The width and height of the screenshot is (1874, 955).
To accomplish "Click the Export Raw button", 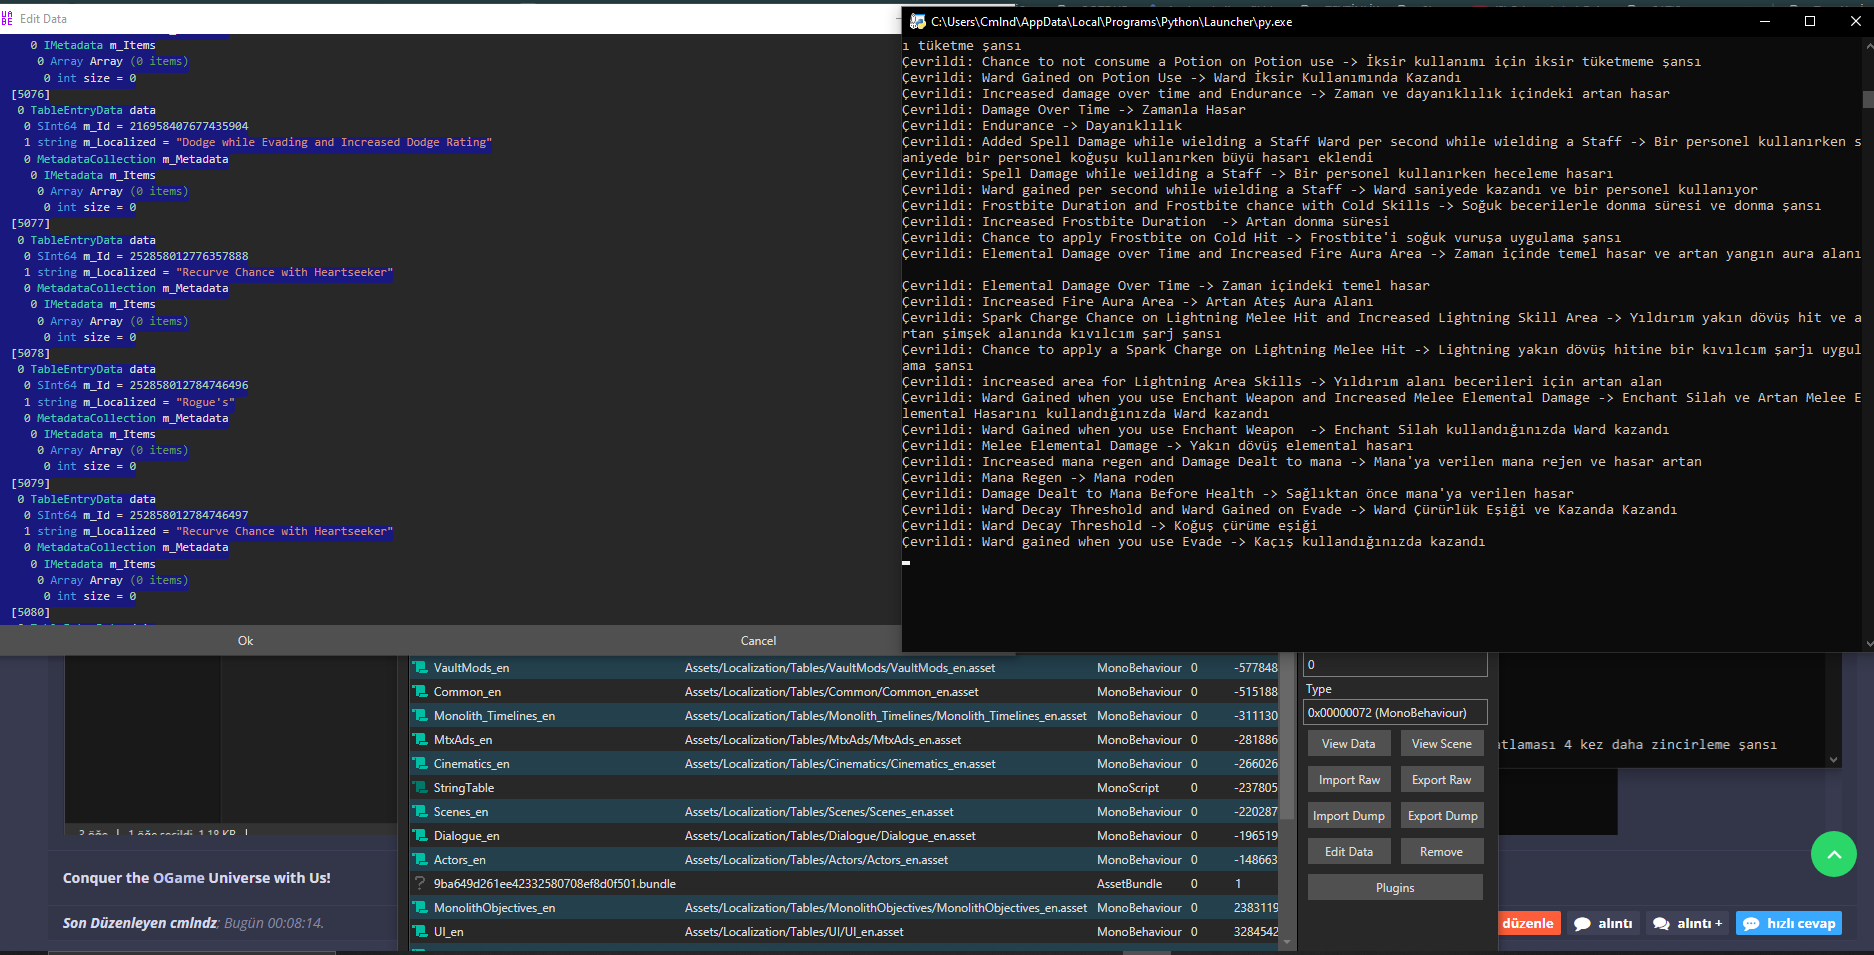I will pos(1441,780).
